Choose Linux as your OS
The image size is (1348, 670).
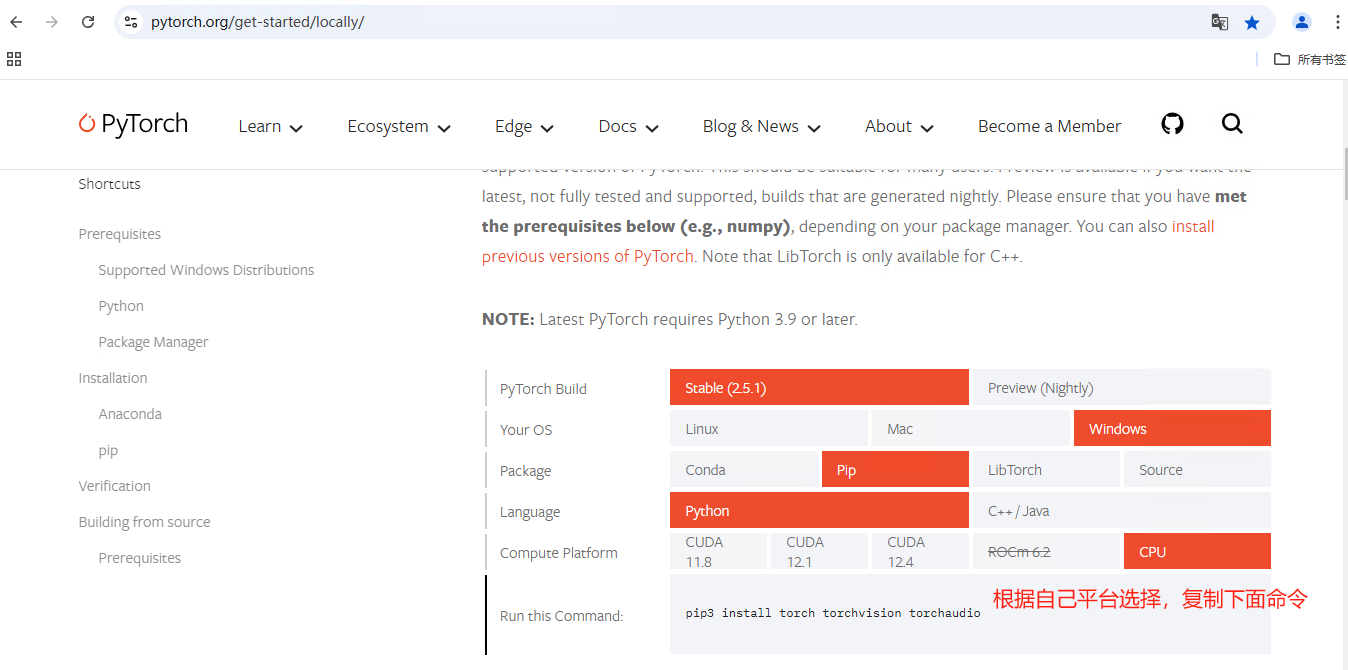click(x=768, y=429)
